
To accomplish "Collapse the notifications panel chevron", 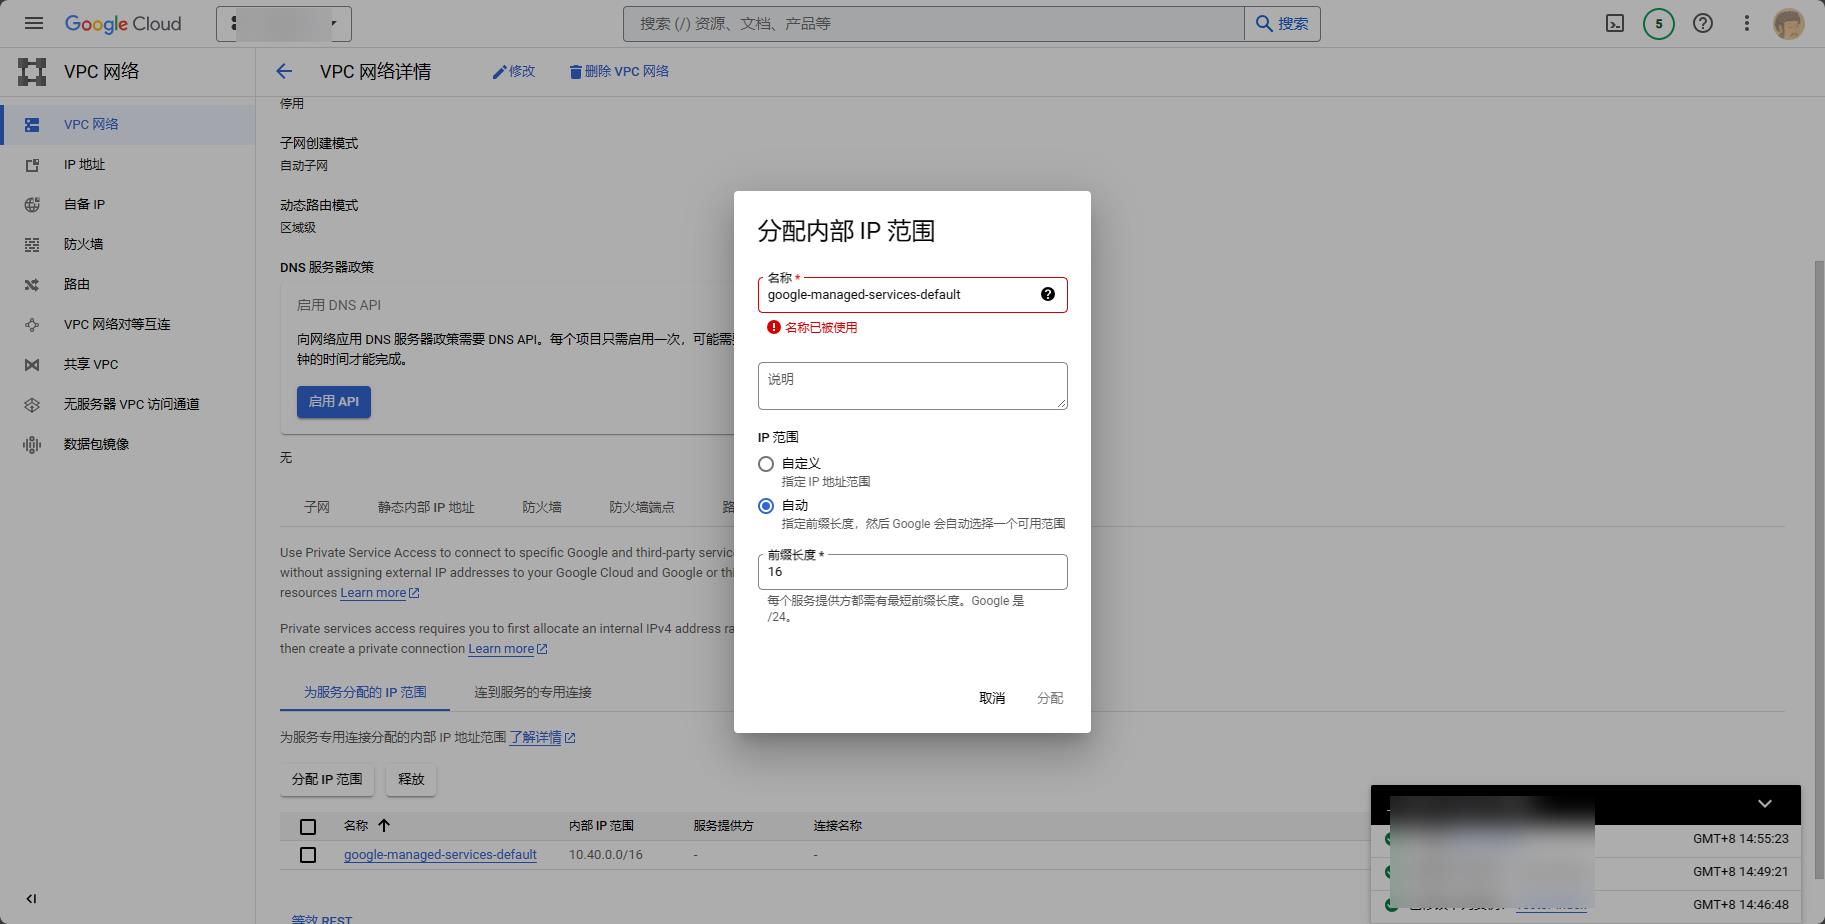I will click(1764, 804).
